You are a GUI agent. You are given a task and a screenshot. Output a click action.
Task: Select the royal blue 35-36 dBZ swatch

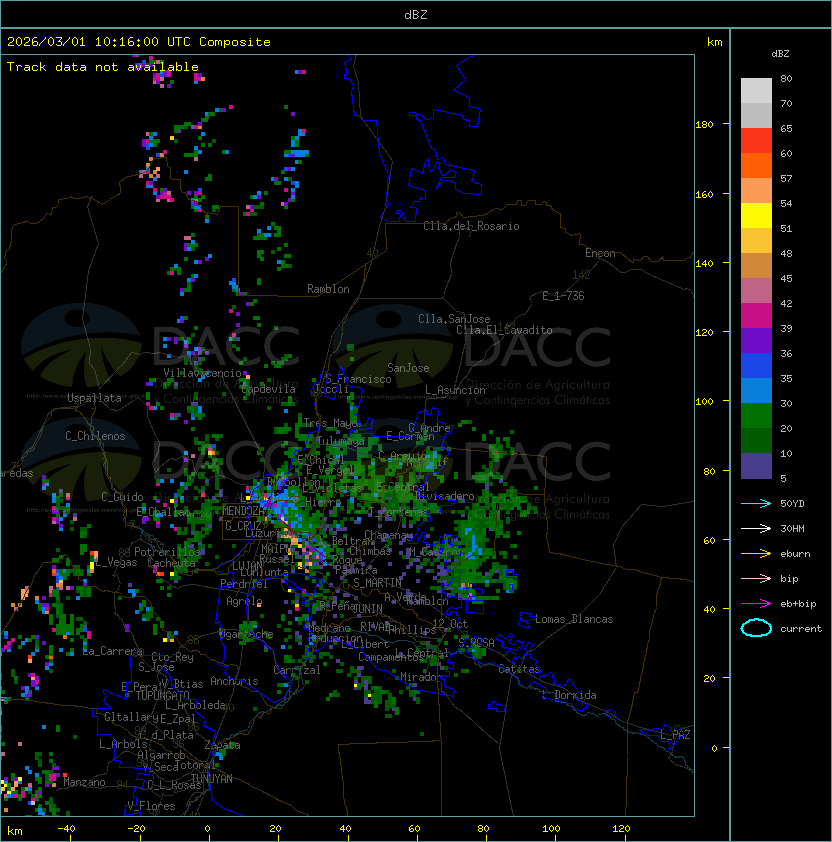click(756, 366)
